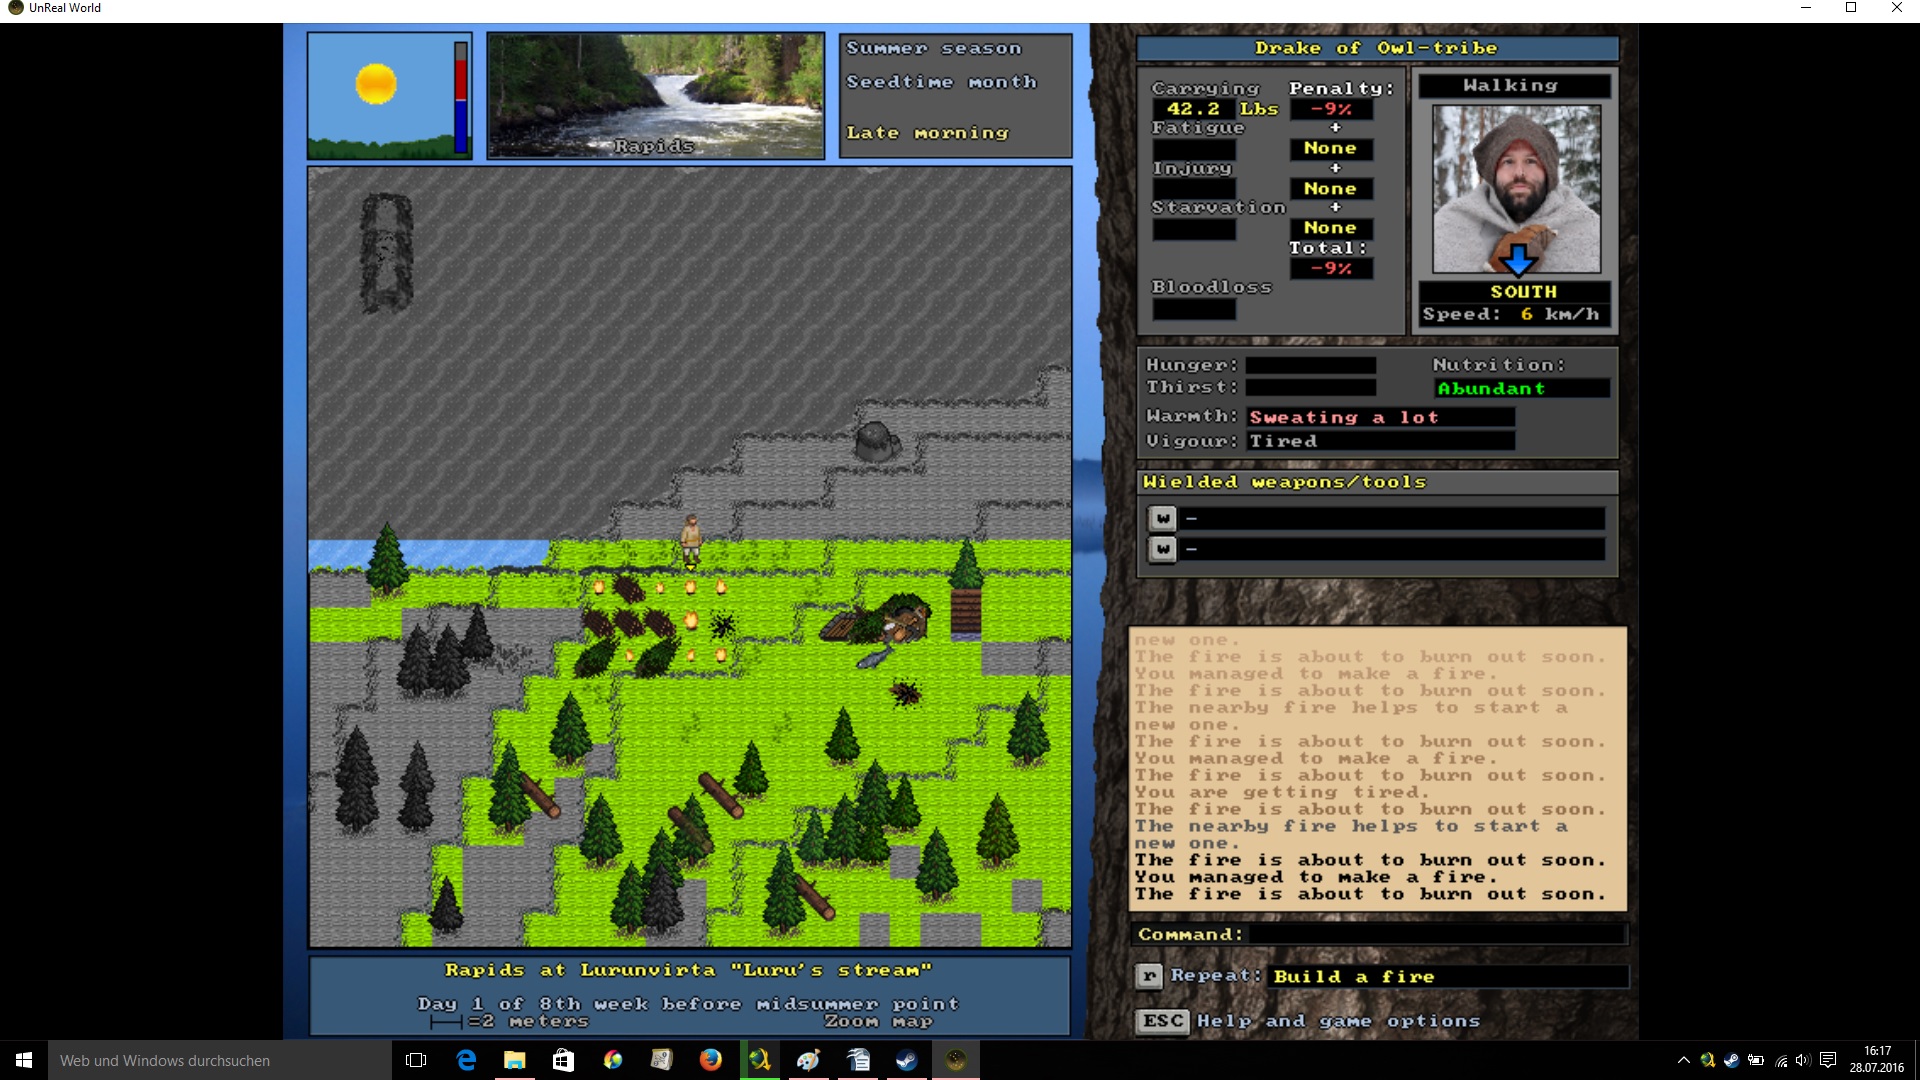The width and height of the screenshot is (1920, 1080).
Task: Click the Windows search box
Action: pyautogui.click(x=220, y=1060)
